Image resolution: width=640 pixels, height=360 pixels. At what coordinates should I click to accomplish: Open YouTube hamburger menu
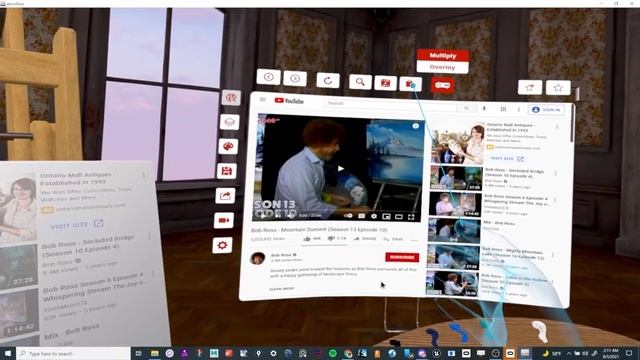263,99
